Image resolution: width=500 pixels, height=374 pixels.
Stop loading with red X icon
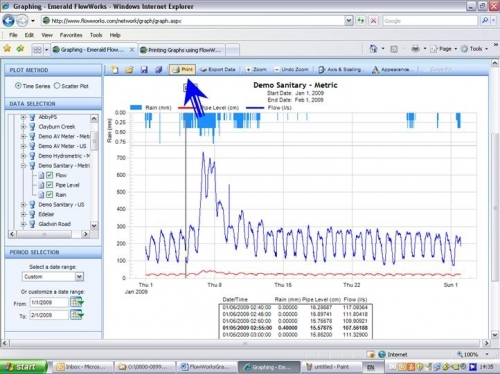[374, 21]
